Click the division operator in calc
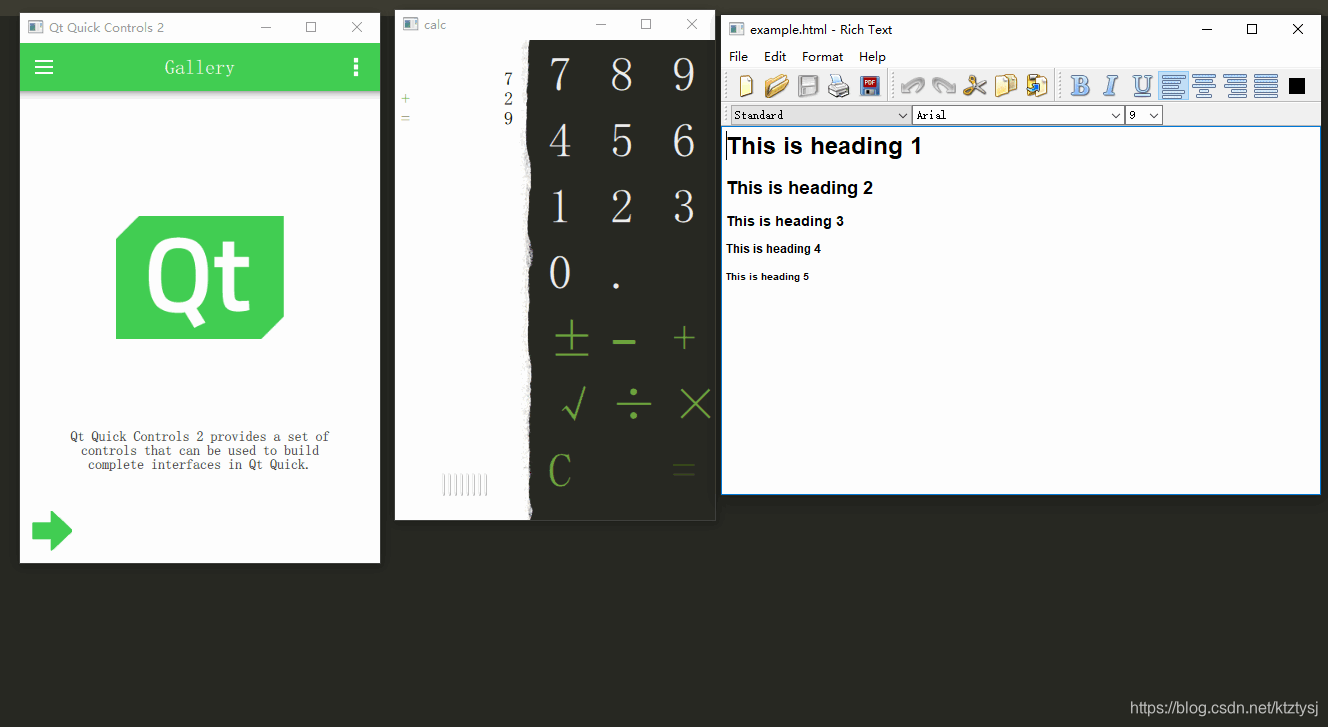Image resolution: width=1328 pixels, height=727 pixels. 634,405
